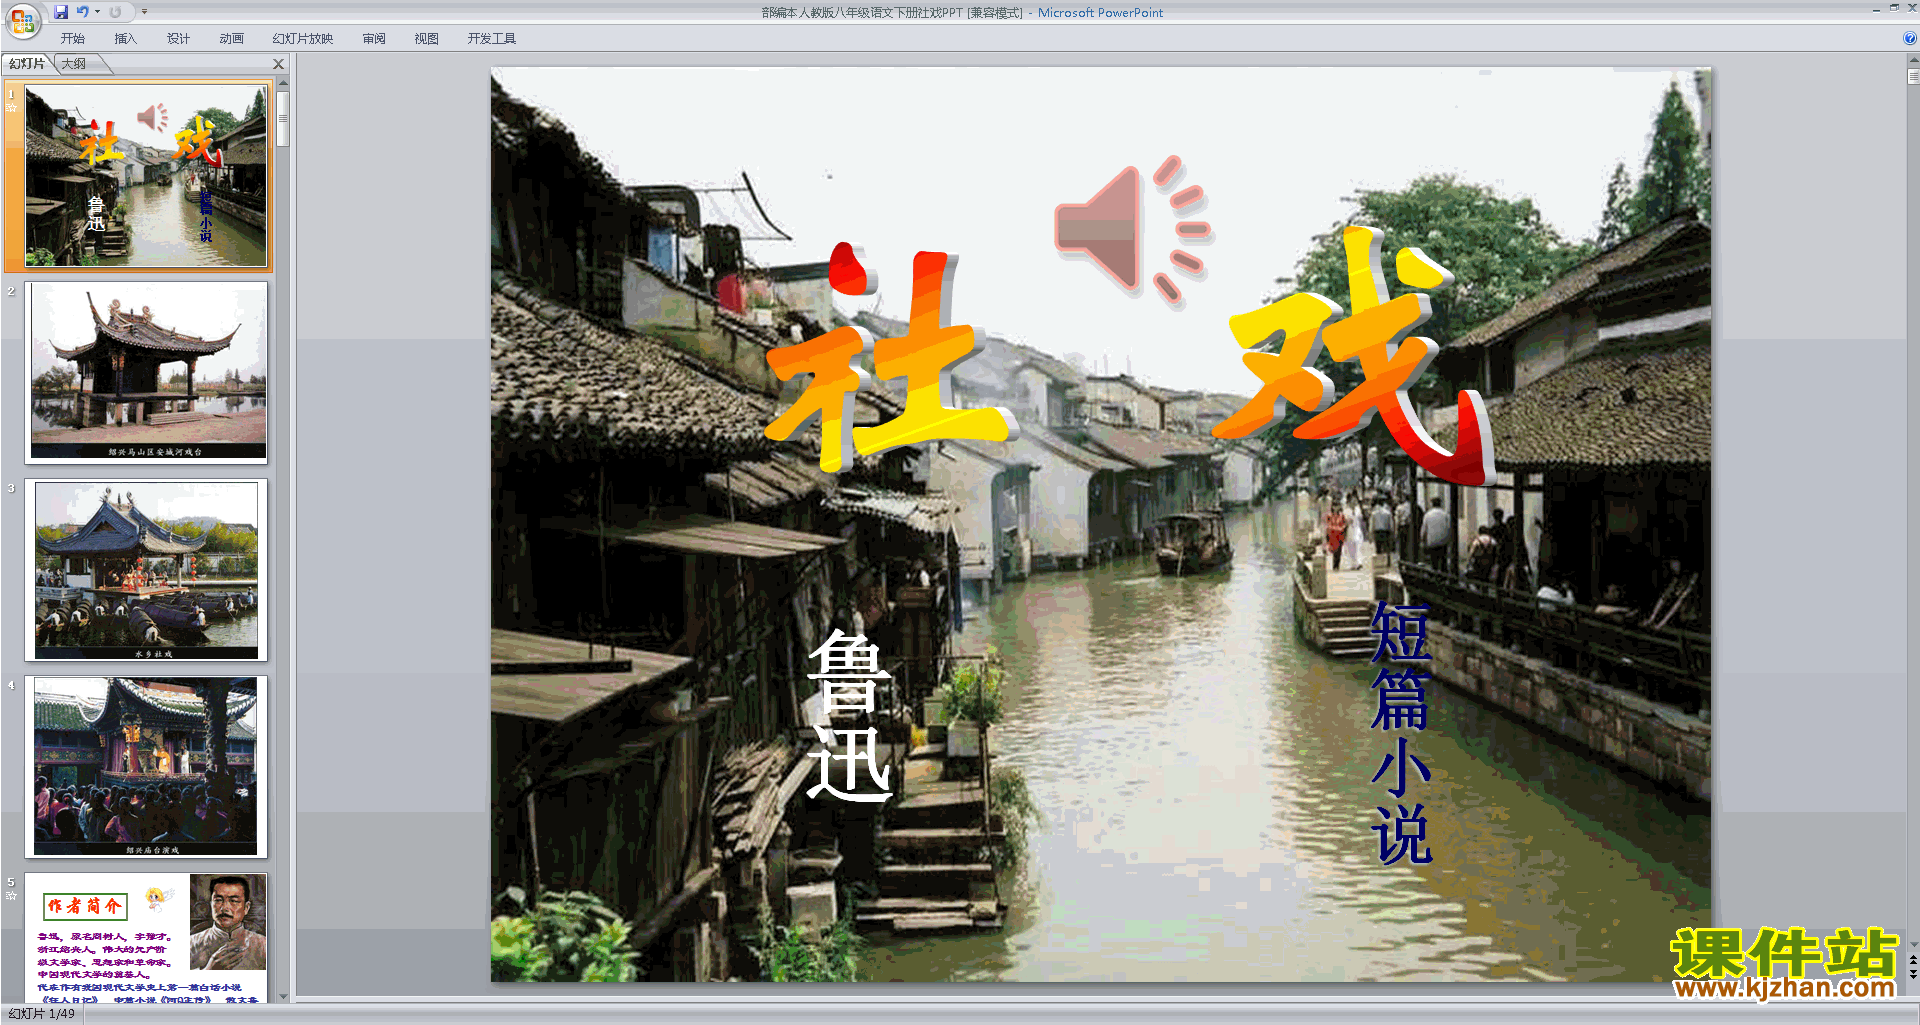This screenshot has width=1920, height=1025.
Task: Select the 戏 WordArt character on the slide
Action: [1353, 355]
